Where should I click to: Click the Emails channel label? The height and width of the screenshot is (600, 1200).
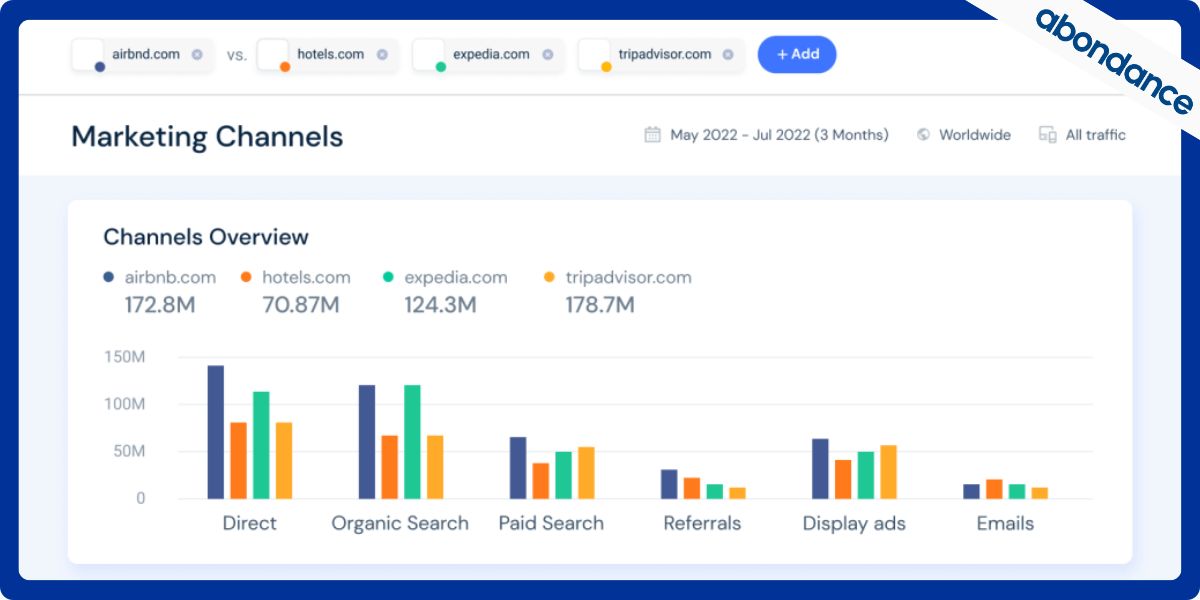(1005, 523)
